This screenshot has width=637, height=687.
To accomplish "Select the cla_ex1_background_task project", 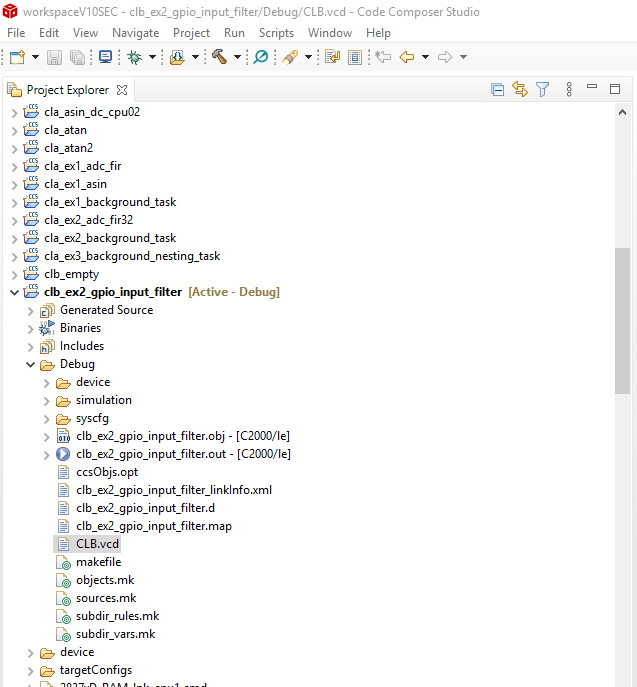I will coord(110,202).
